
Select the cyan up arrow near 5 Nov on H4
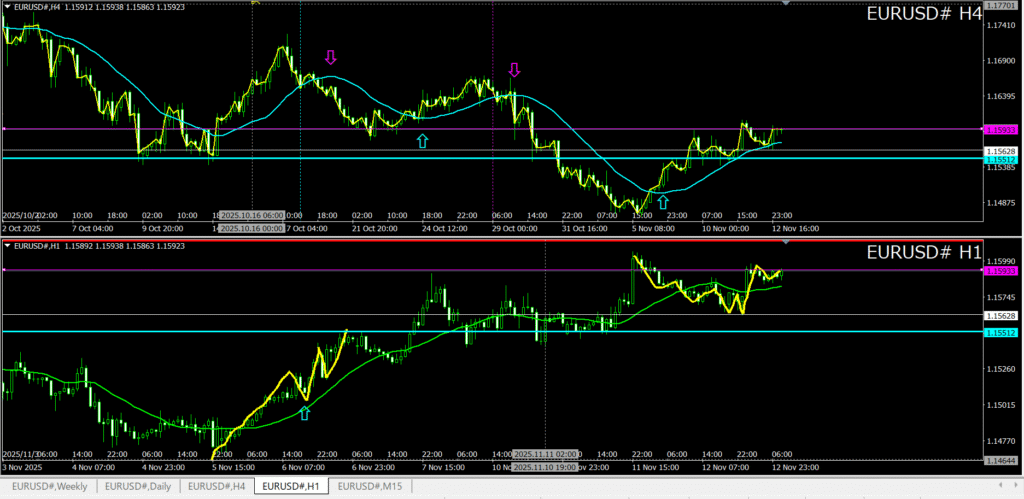[663, 203]
